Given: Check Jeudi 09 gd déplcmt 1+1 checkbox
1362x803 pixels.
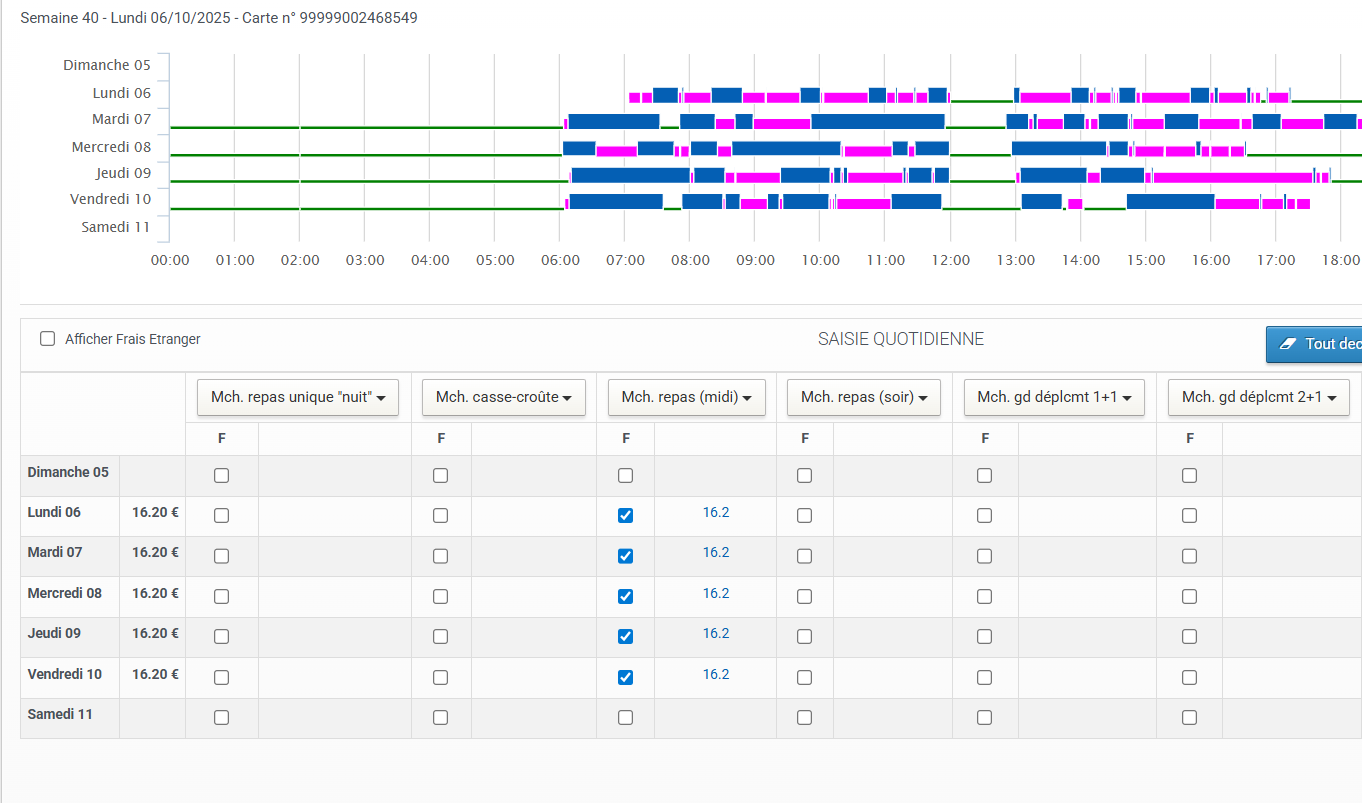Looking at the screenshot, I should 984,637.
